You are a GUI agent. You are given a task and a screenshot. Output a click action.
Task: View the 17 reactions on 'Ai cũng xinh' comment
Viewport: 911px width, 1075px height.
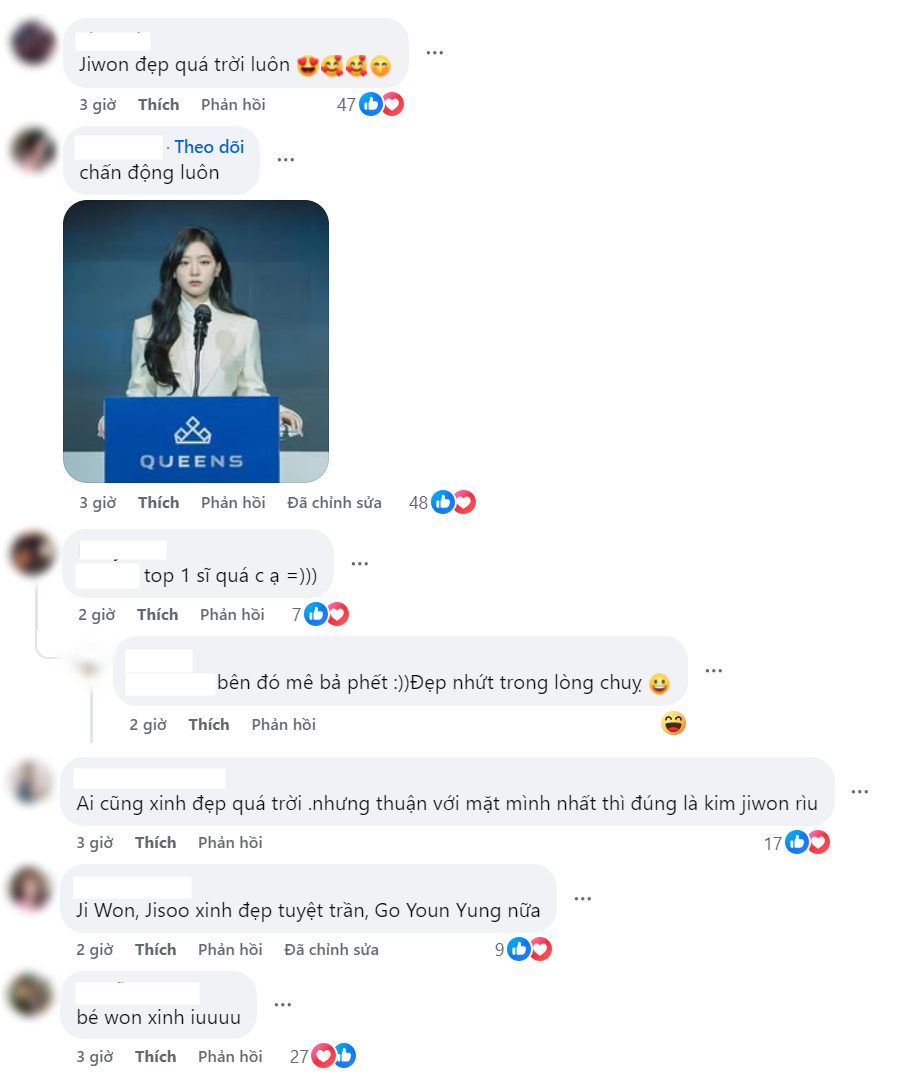point(797,843)
